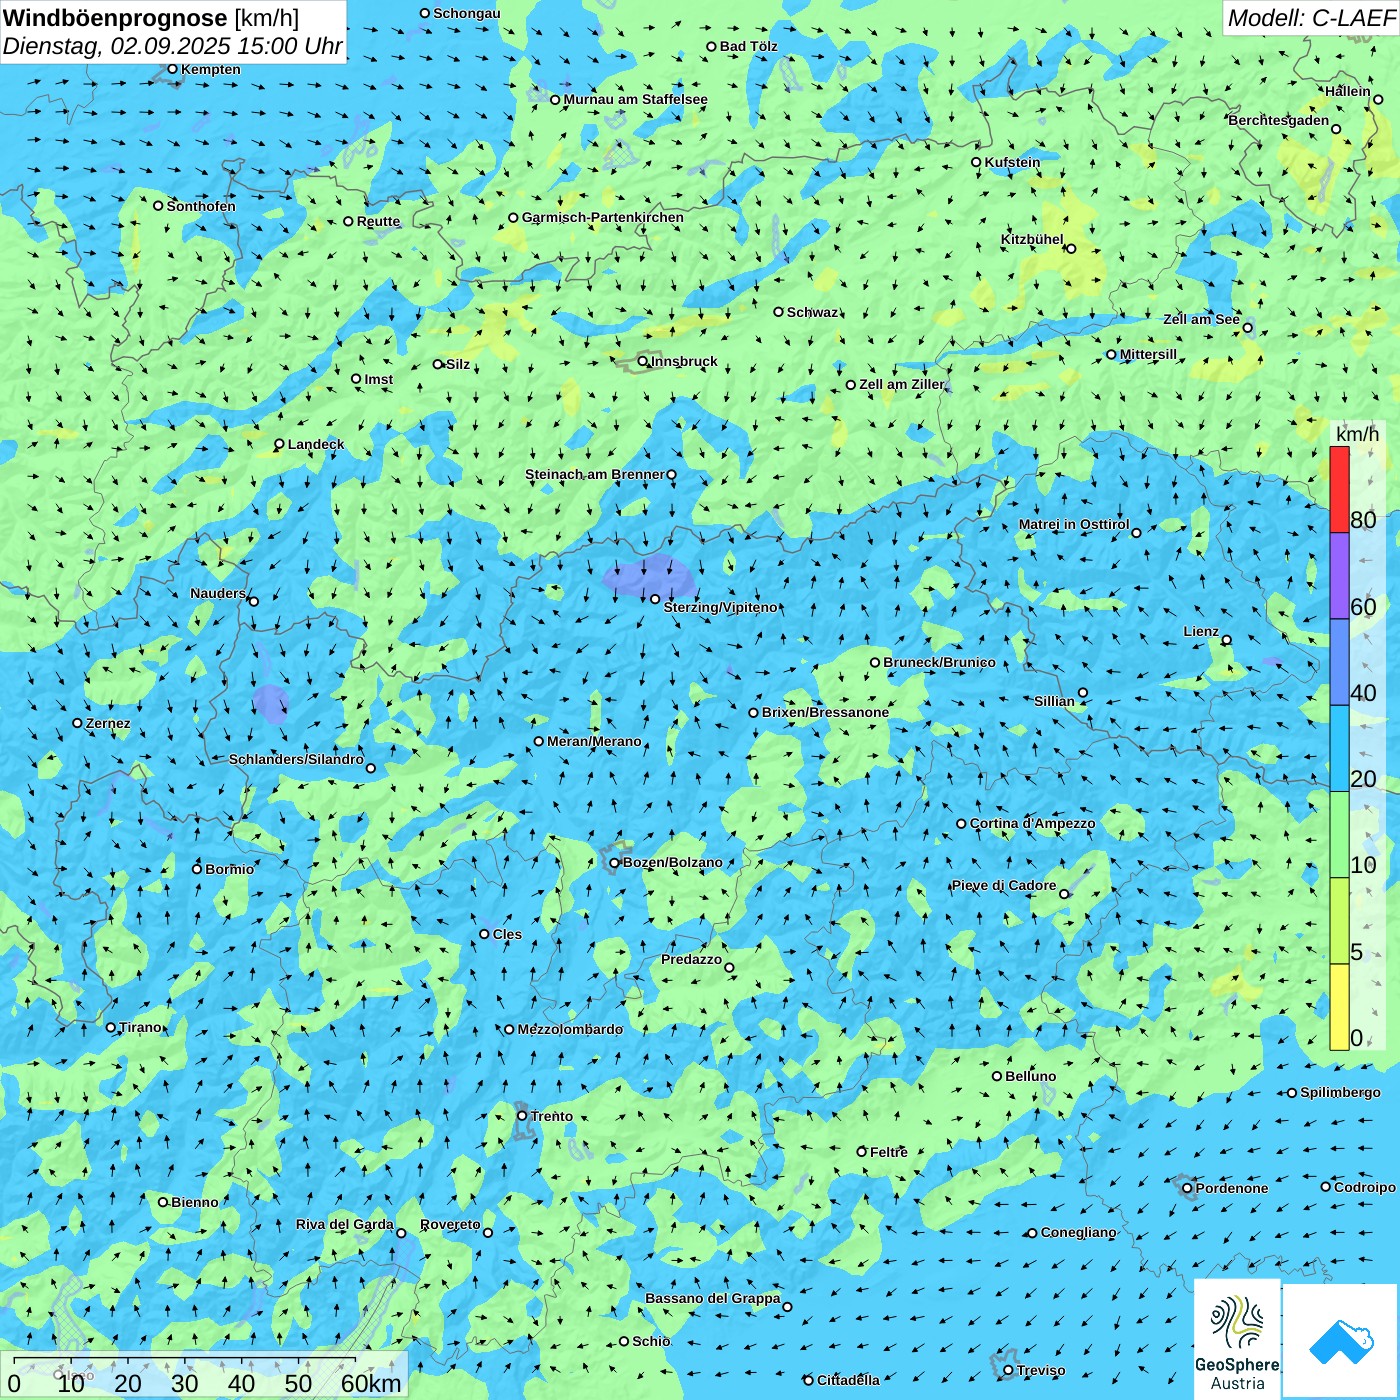The height and width of the screenshot is (1400, 1400).
Task: Click the GeoSphere Austria logo
Action: (1237, 1340)
